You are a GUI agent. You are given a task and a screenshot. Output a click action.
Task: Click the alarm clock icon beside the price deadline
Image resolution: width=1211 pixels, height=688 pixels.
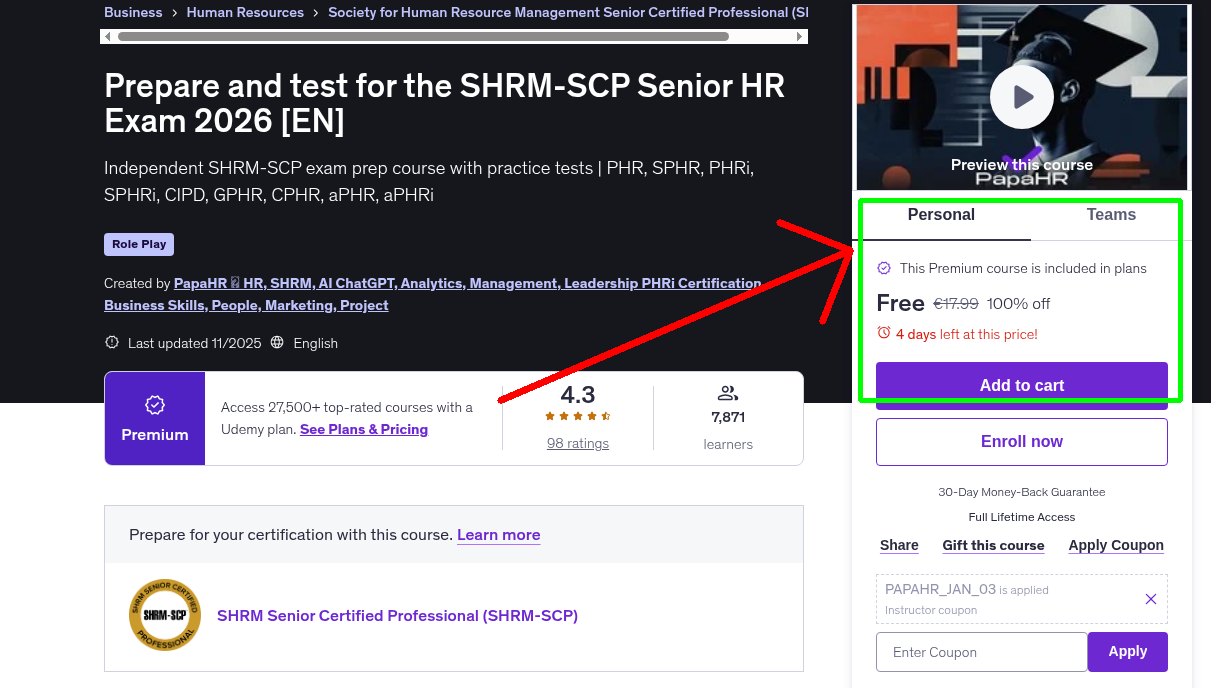885,334
